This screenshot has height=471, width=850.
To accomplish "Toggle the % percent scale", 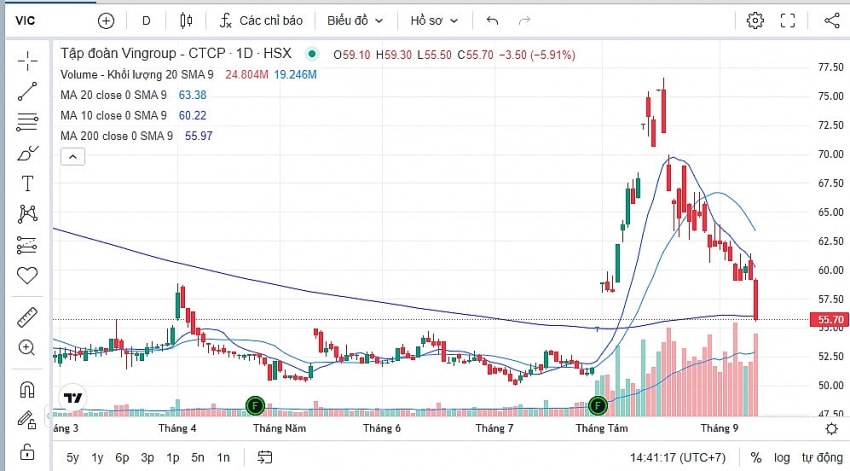I will [x=756, y=457].
